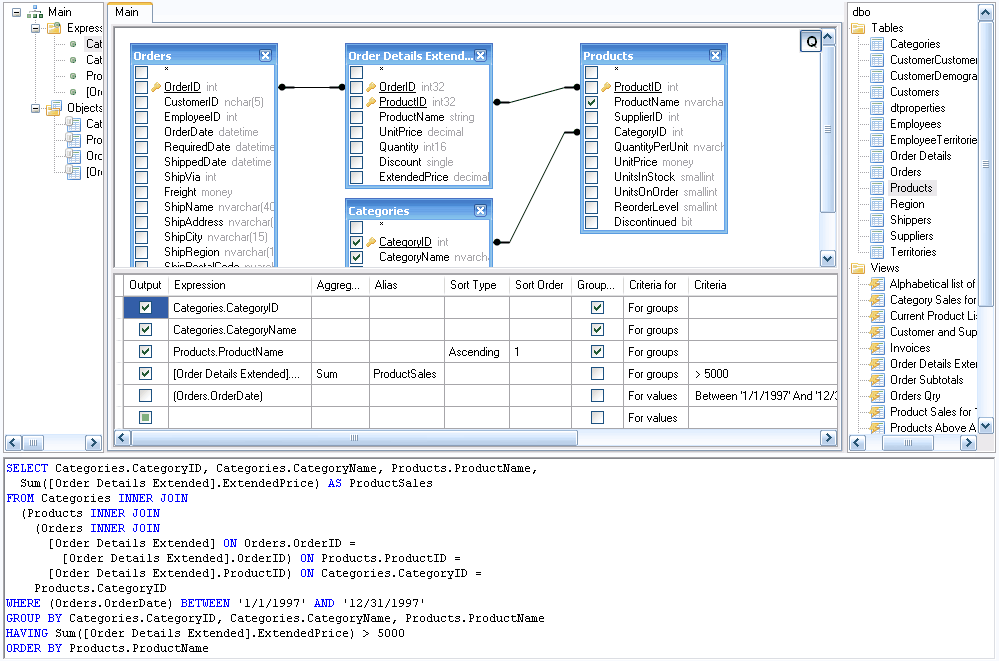The width and height of the screenshot is (999, 661).
Task: Select the Orders table in dbo tree
Action: [905, 172]
